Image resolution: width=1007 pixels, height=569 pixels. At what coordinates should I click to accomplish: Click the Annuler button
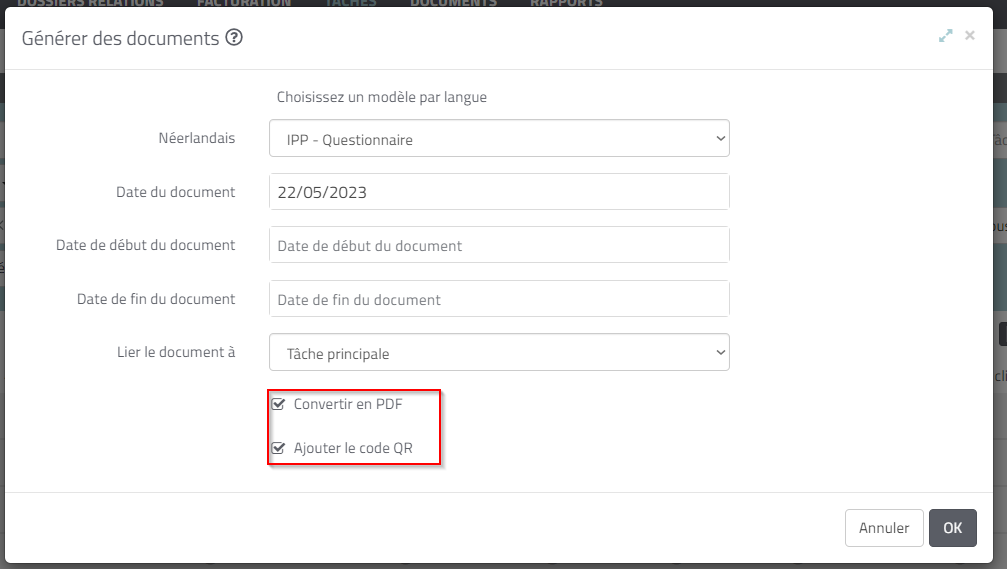coord(884,528)
